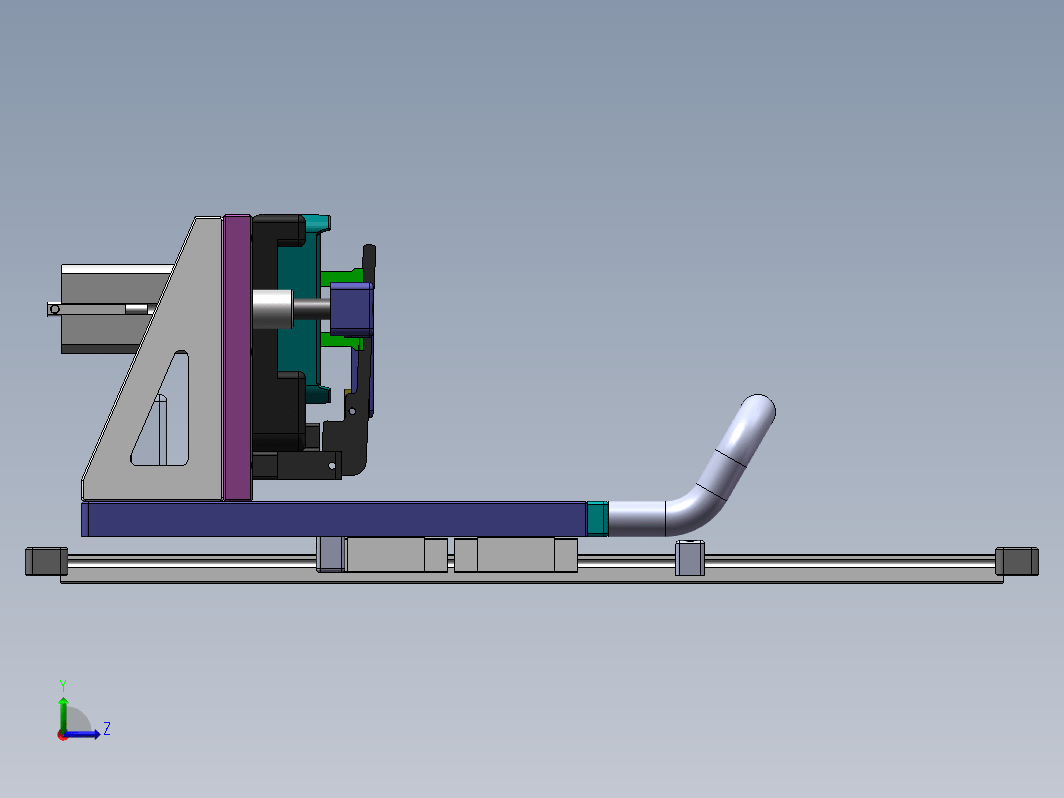The image size is (1064, 798).
Task: Pick the teal collar joining base plate and tube
Action: 597,519
